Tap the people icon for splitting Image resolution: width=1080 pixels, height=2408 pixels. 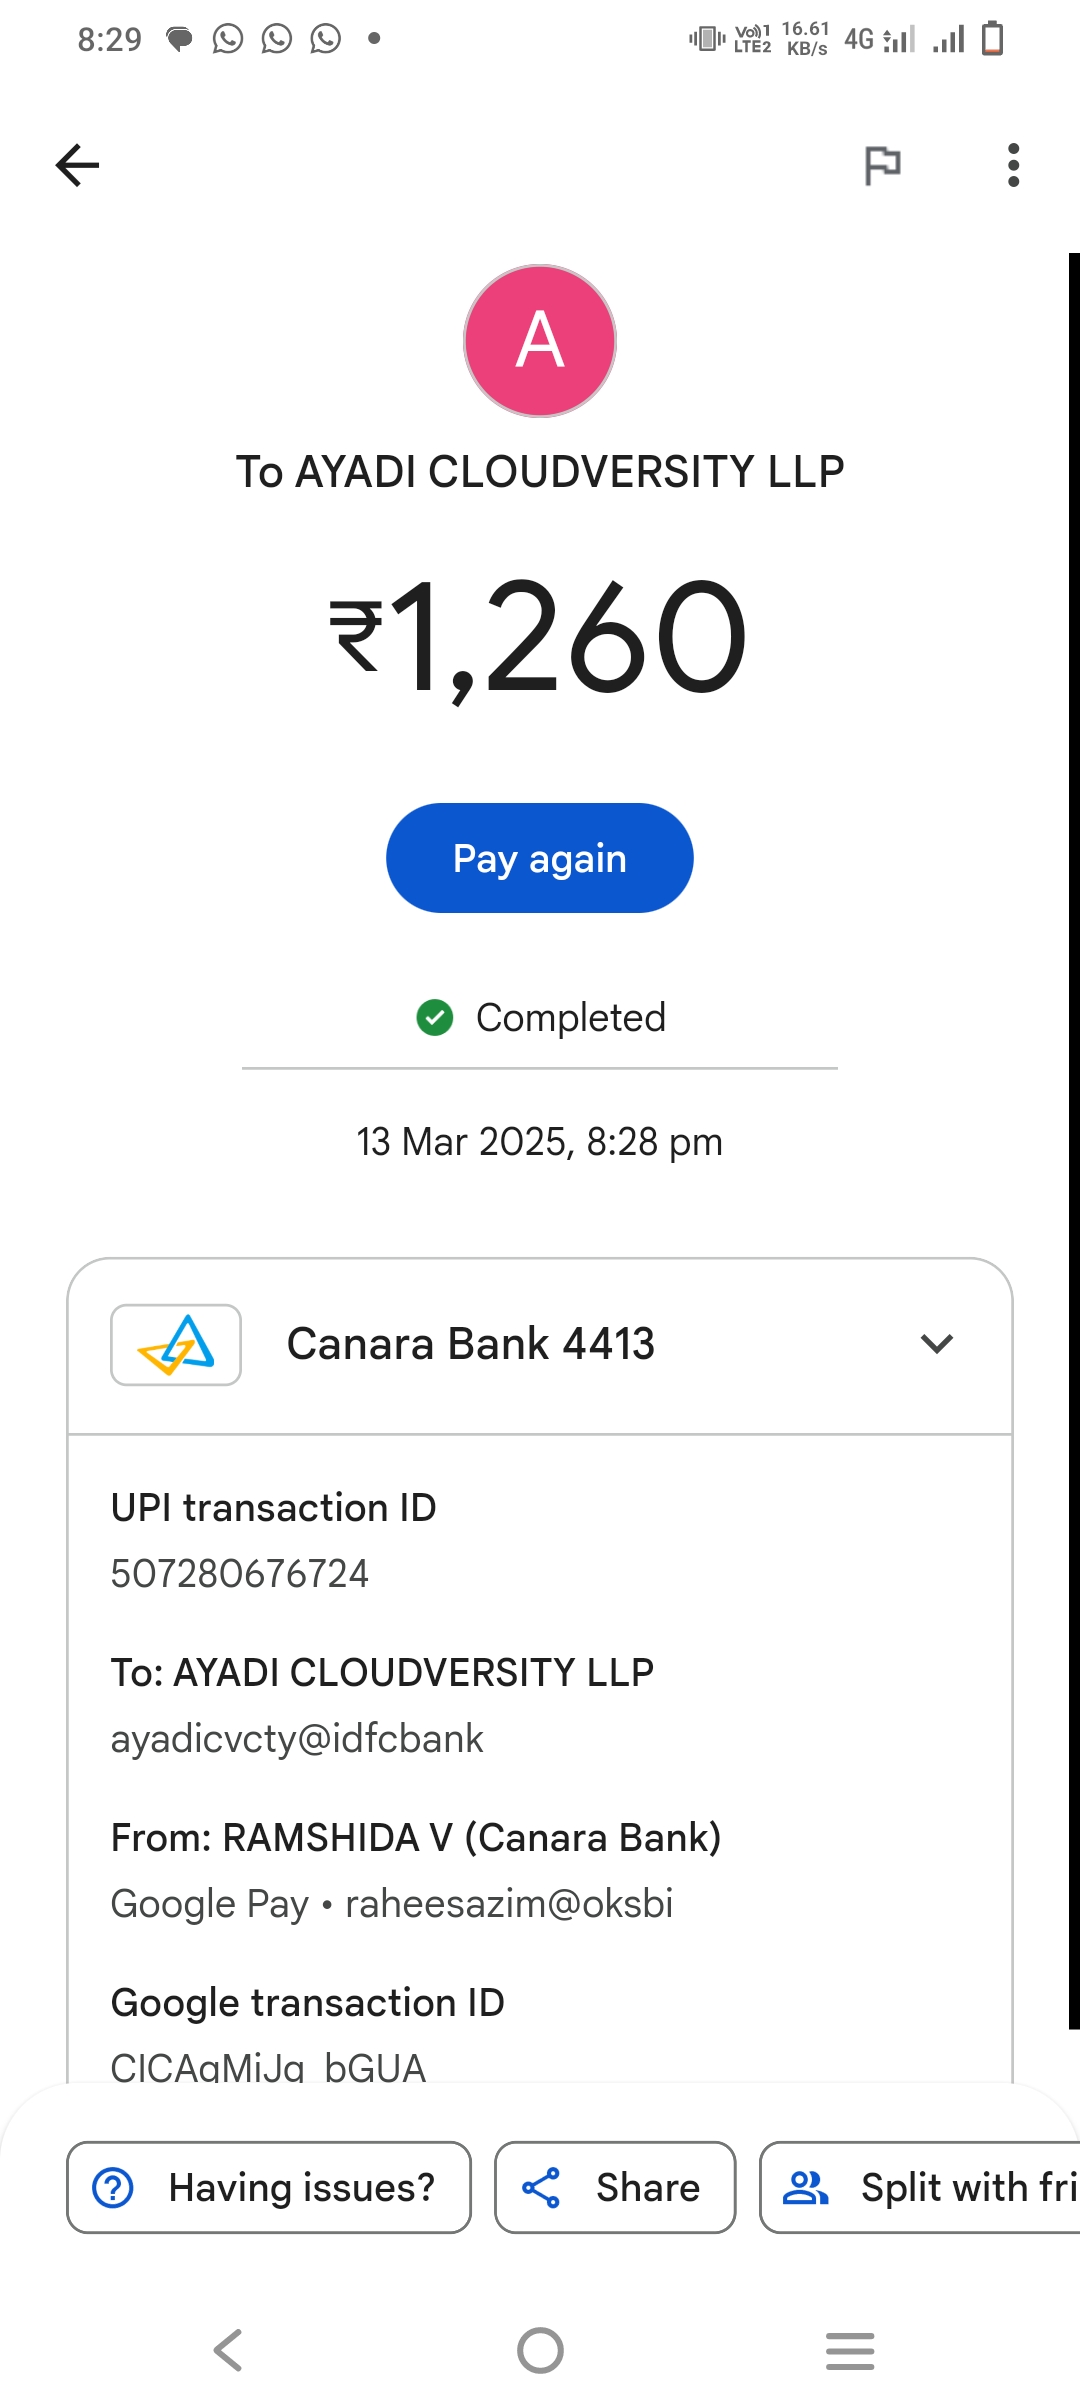point(805,2187)
